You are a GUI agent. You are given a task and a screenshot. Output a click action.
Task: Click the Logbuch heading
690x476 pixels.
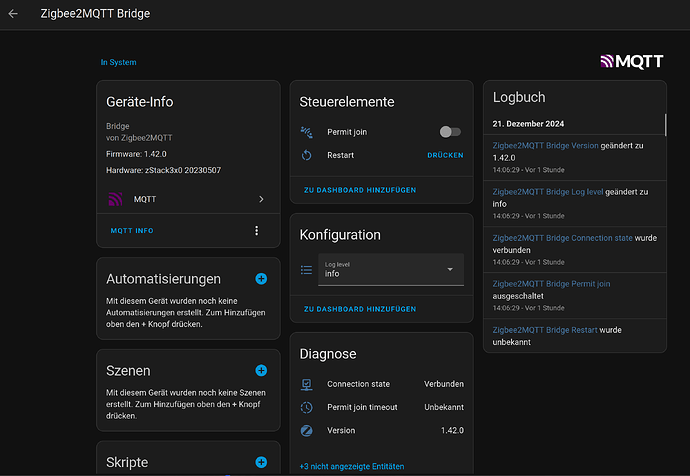pos(519,97)
